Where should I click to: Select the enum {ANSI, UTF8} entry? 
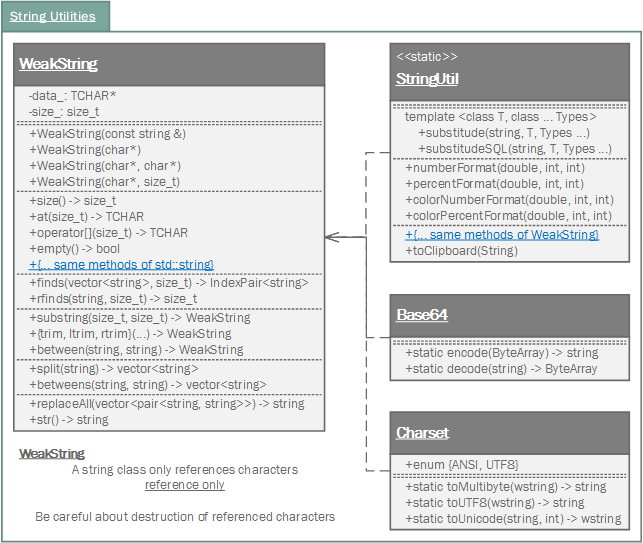461,464
